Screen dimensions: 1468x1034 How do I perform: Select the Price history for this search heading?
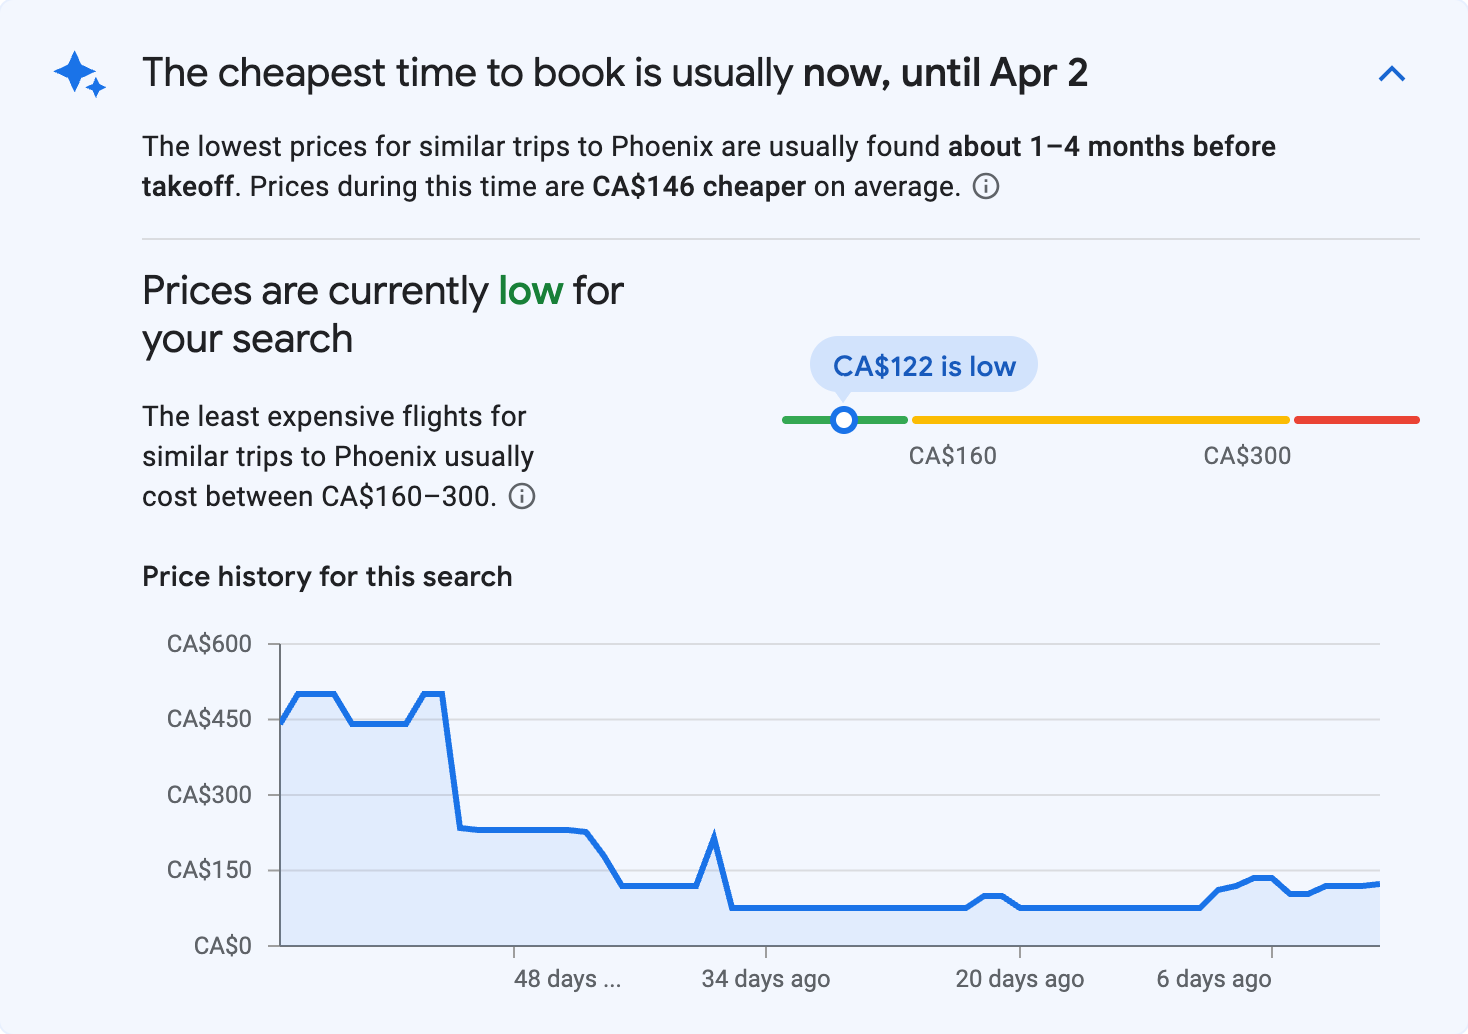pyautogui.click(x=327, y=576)
